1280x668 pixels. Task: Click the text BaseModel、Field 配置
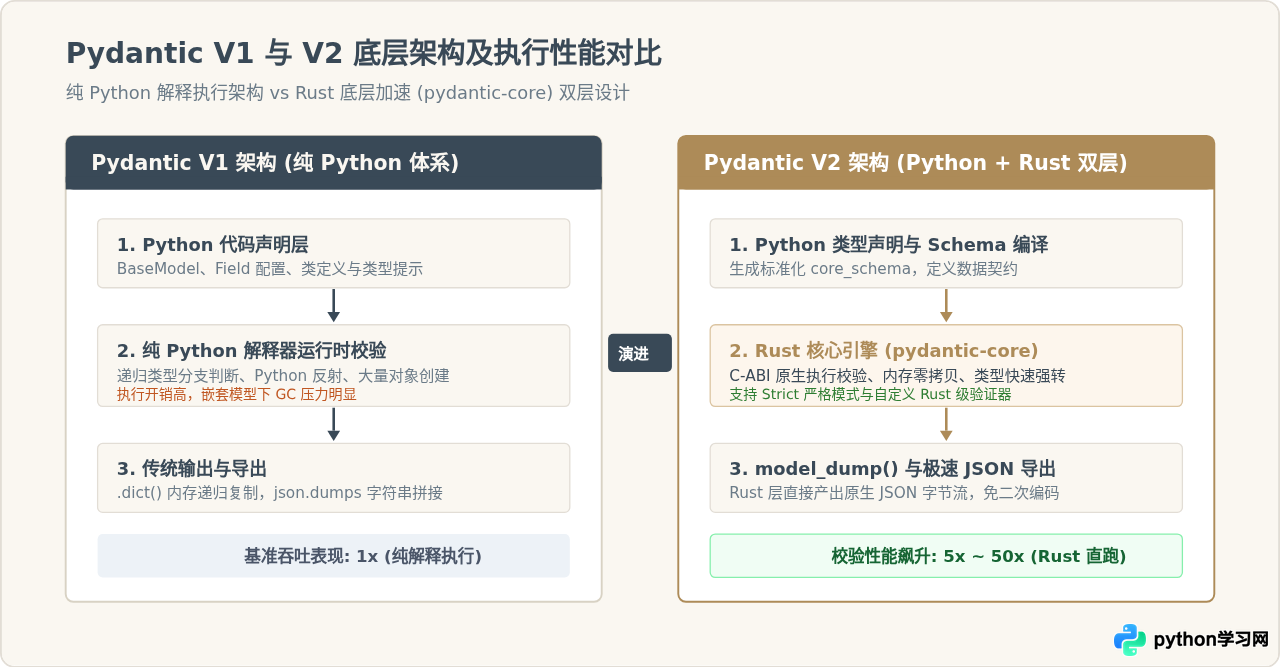pyautogui.click(x=270, y=269)
